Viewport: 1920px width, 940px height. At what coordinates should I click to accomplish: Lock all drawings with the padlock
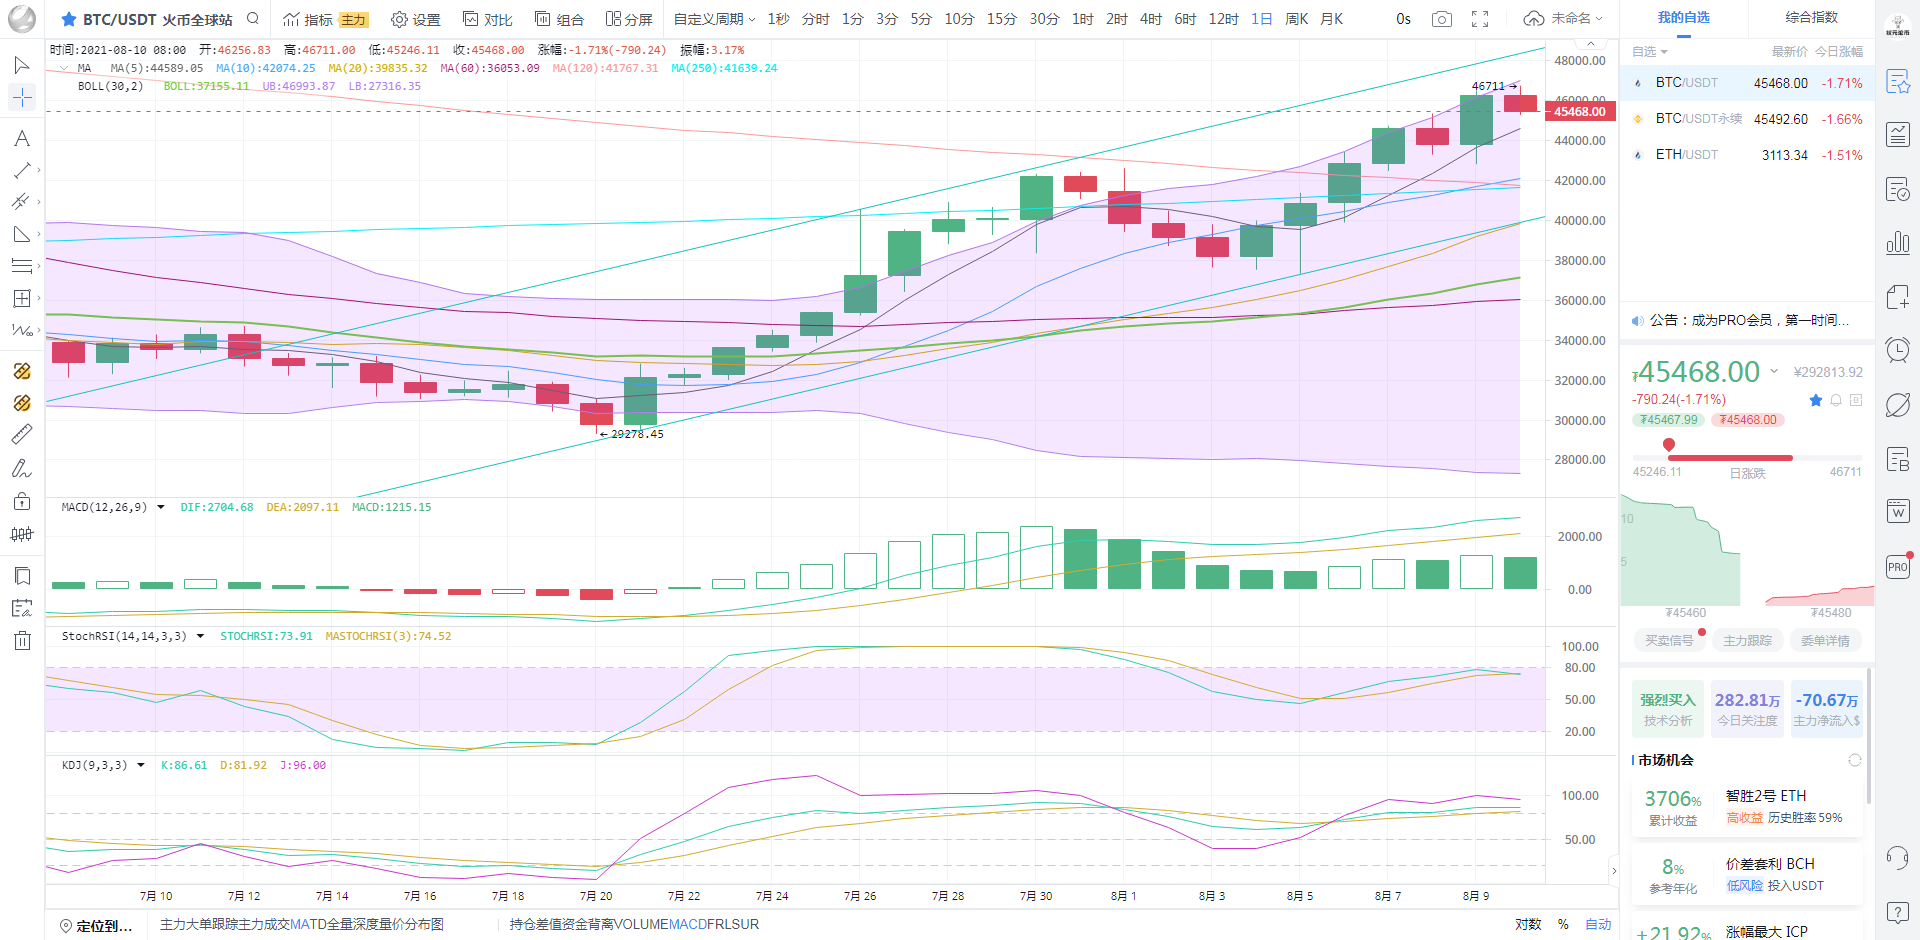click(x=21, y=501)
